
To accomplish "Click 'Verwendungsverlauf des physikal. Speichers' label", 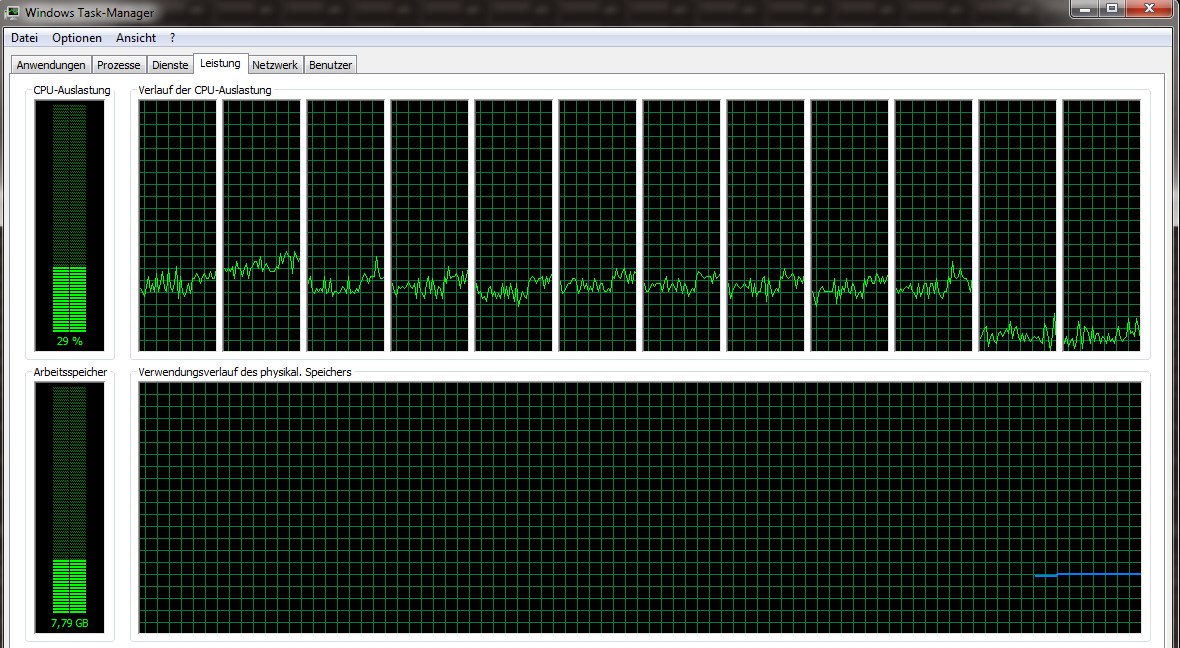I will tap(245, 372).
